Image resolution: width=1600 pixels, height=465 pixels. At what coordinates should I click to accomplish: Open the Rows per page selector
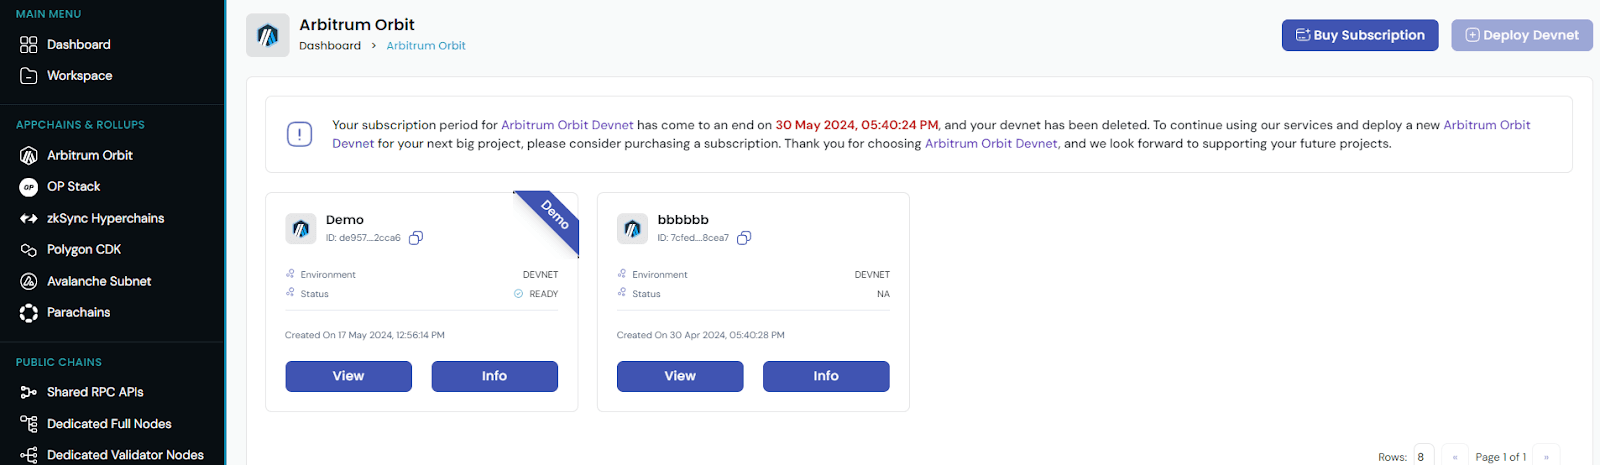click(x=1424, y=456)
